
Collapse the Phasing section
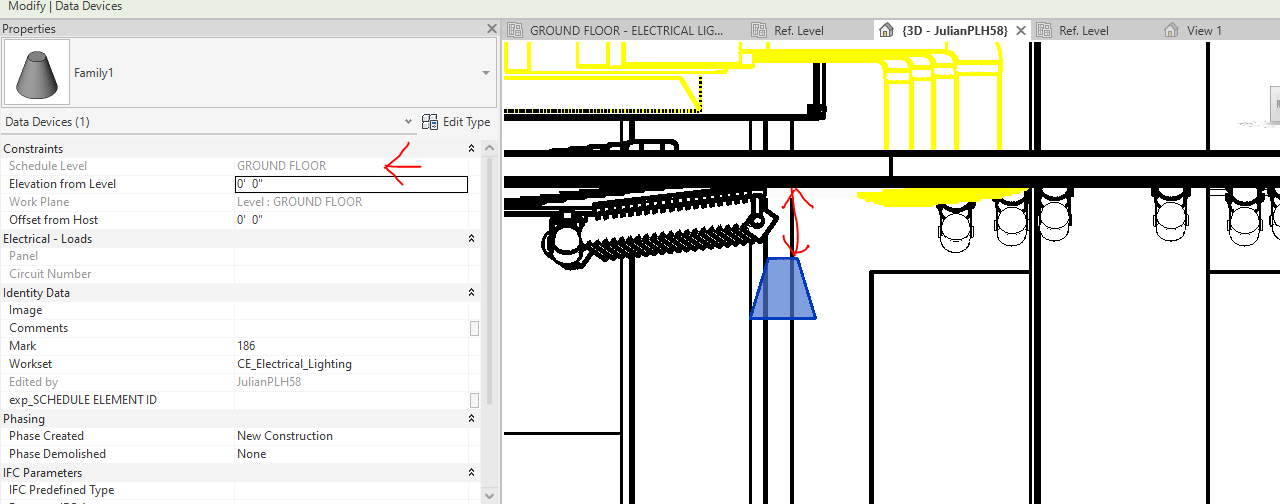coord(472,419)
